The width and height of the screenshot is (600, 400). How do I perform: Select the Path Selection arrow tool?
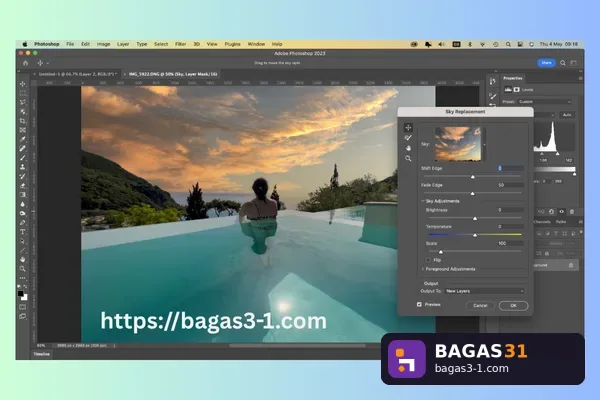click(x=23, y=241)
